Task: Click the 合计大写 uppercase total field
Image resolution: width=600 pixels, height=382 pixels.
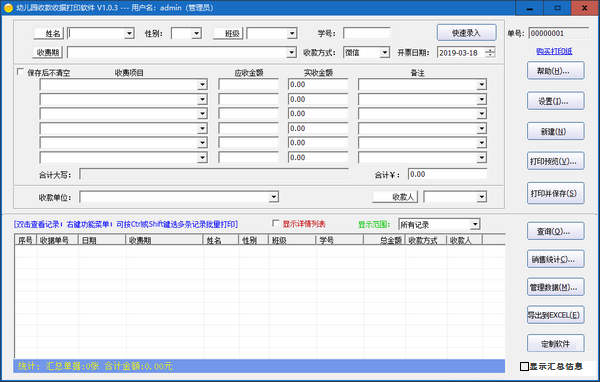Action: [x=214, y=174]
